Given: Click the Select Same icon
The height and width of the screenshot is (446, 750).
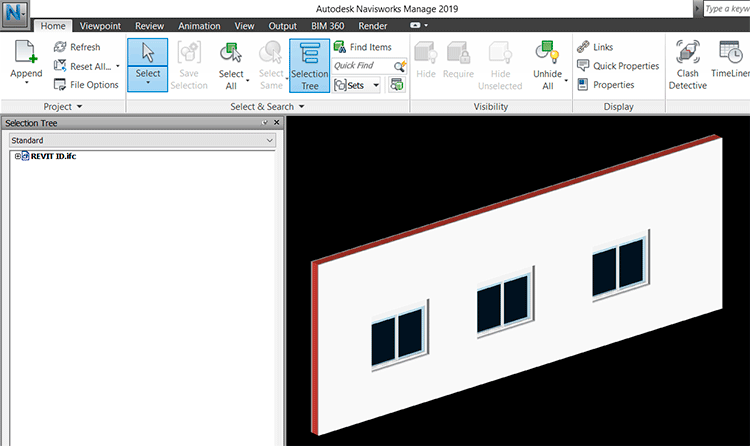Looking at the screenshot, I should point(271,52).
